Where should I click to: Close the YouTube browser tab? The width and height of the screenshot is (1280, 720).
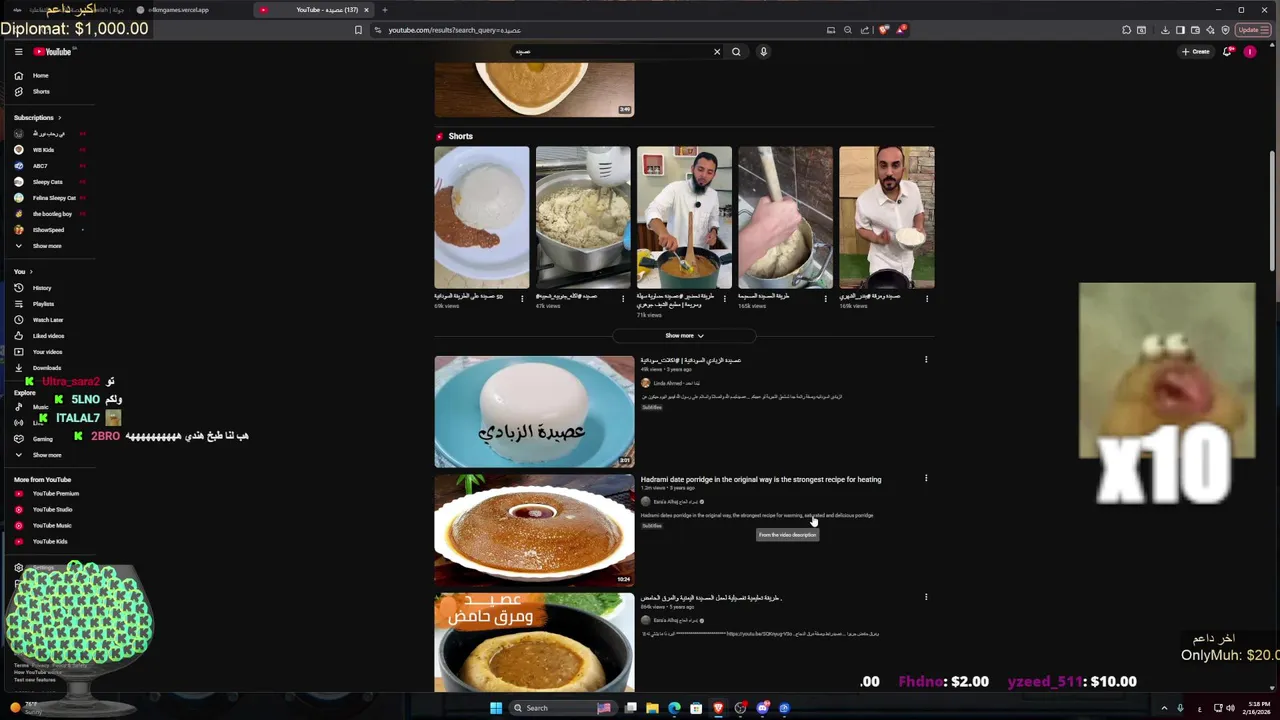tap(366, 10)
